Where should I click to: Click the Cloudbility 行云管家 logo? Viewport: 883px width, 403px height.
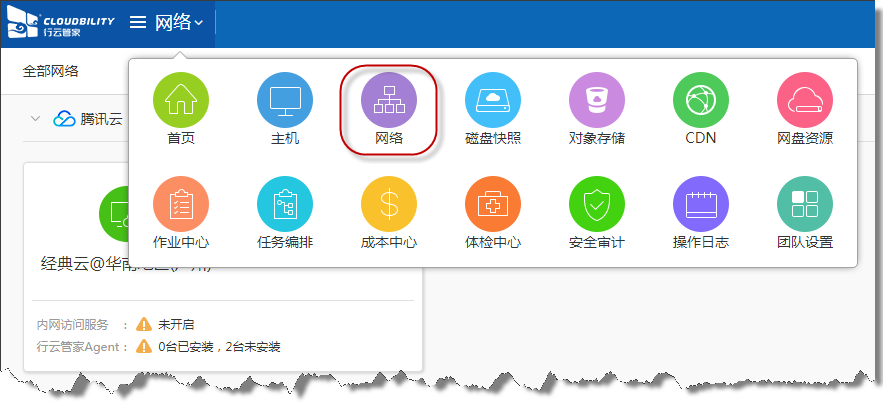[x=60, y=22]
